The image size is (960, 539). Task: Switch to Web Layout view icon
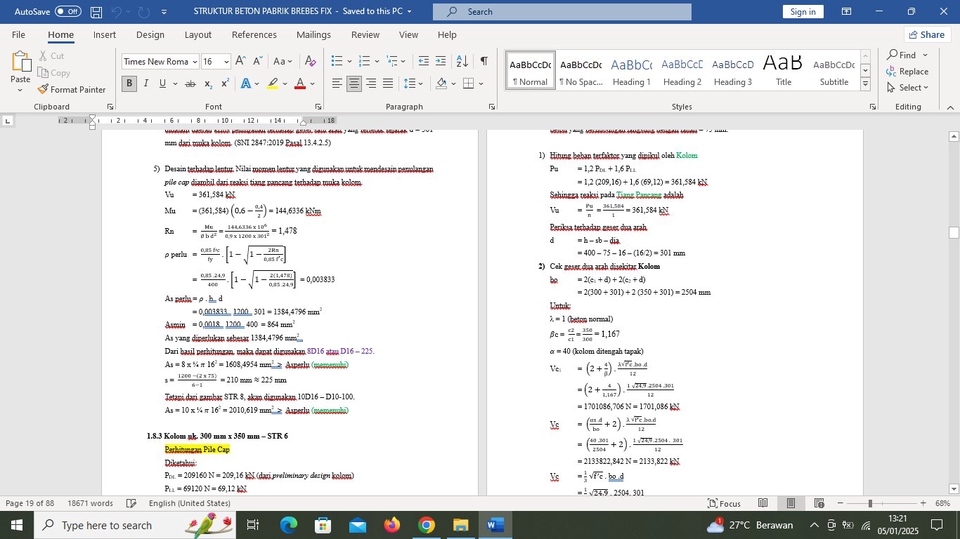pos(819,503)
